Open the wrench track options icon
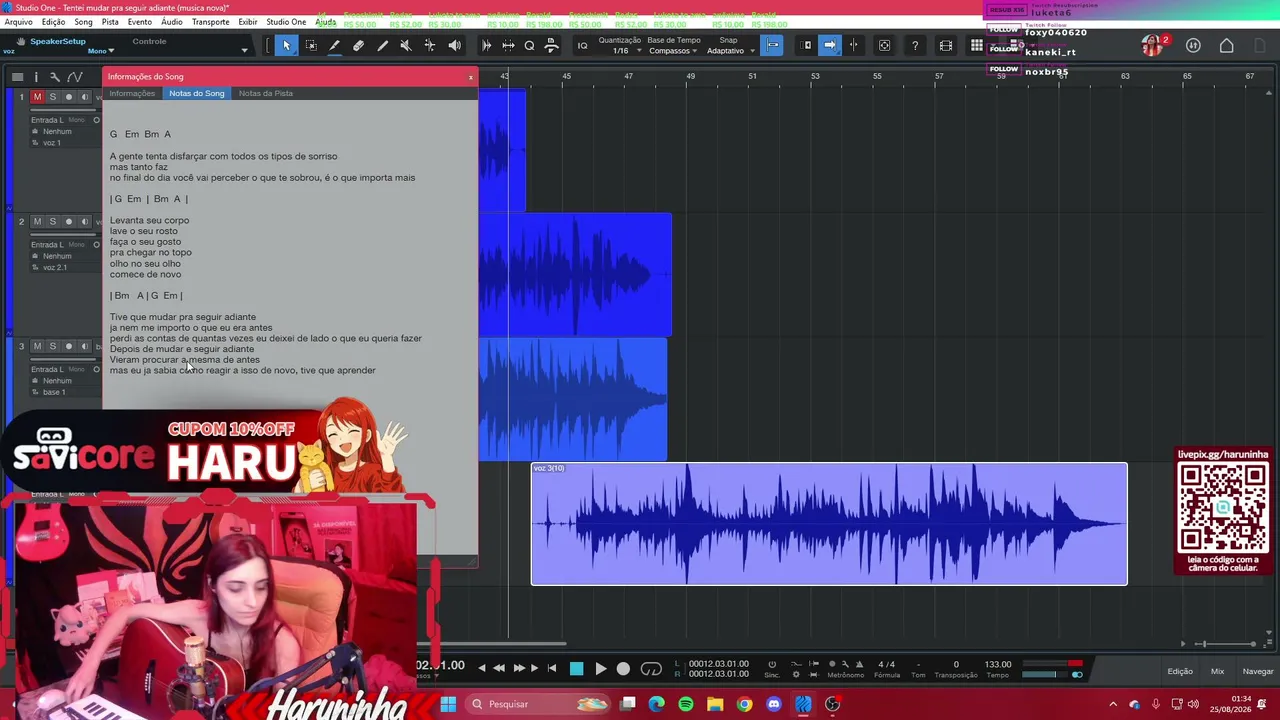Viewport: 1280px width, 720px height. (55, 77)
